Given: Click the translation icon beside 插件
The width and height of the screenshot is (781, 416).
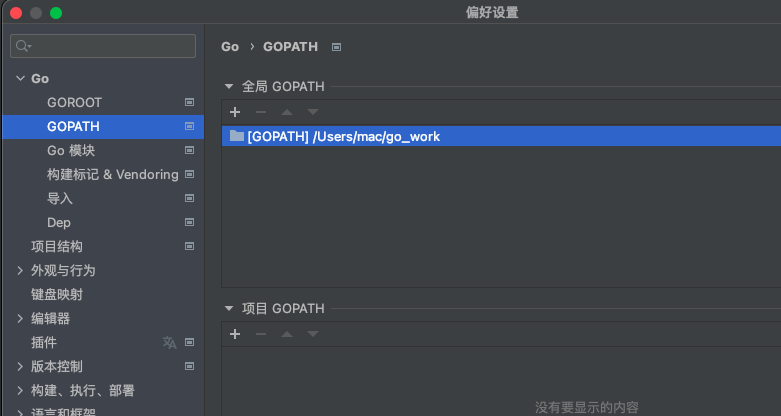Looking at the screenshot, I should point(169,342).
